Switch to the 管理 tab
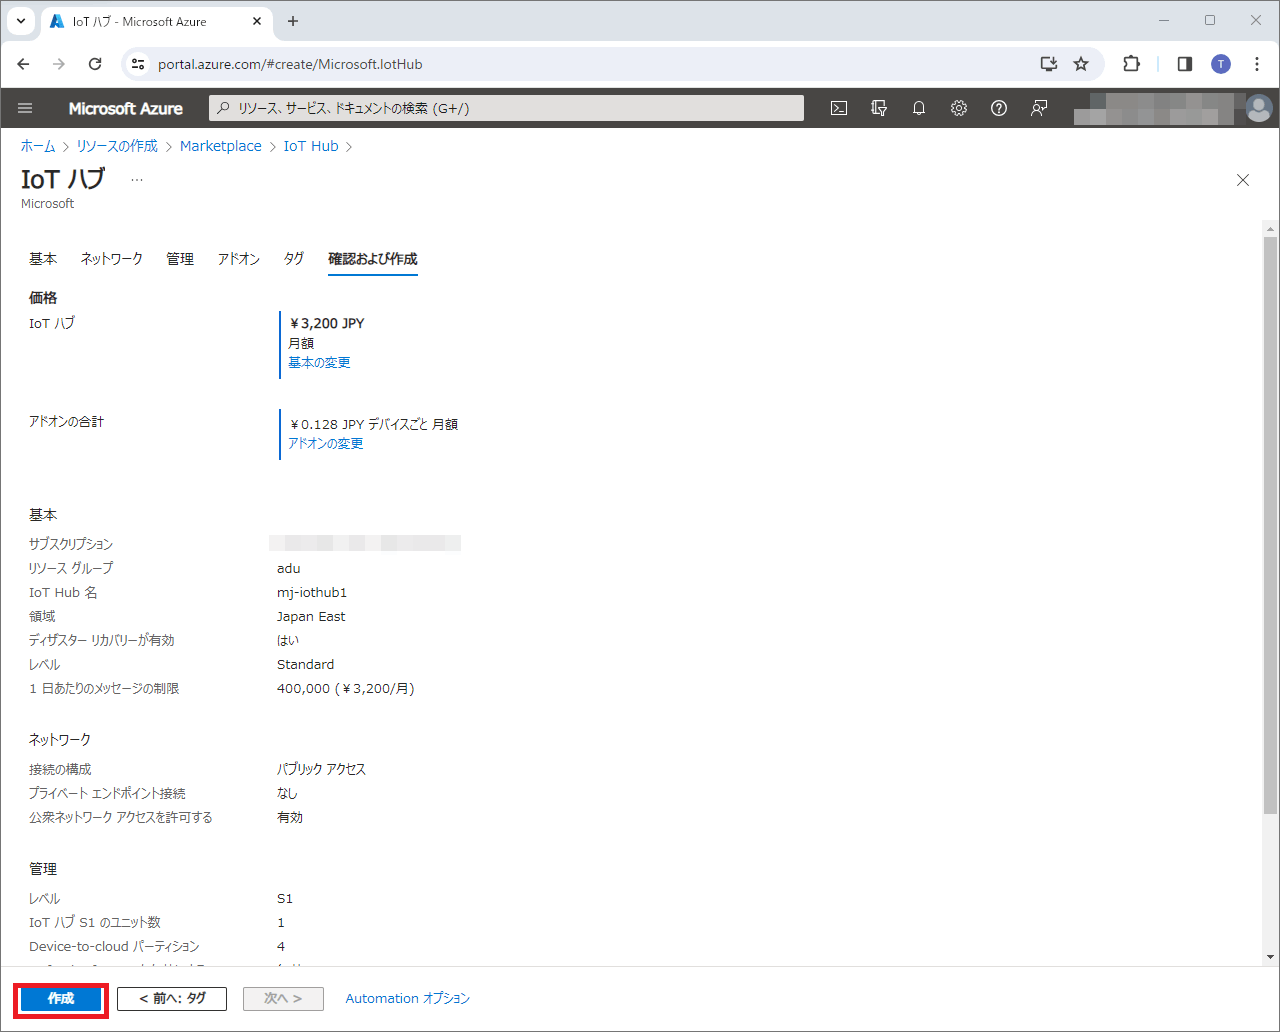This screenshot has height=1032, width=1280. [x=180, y=259]
